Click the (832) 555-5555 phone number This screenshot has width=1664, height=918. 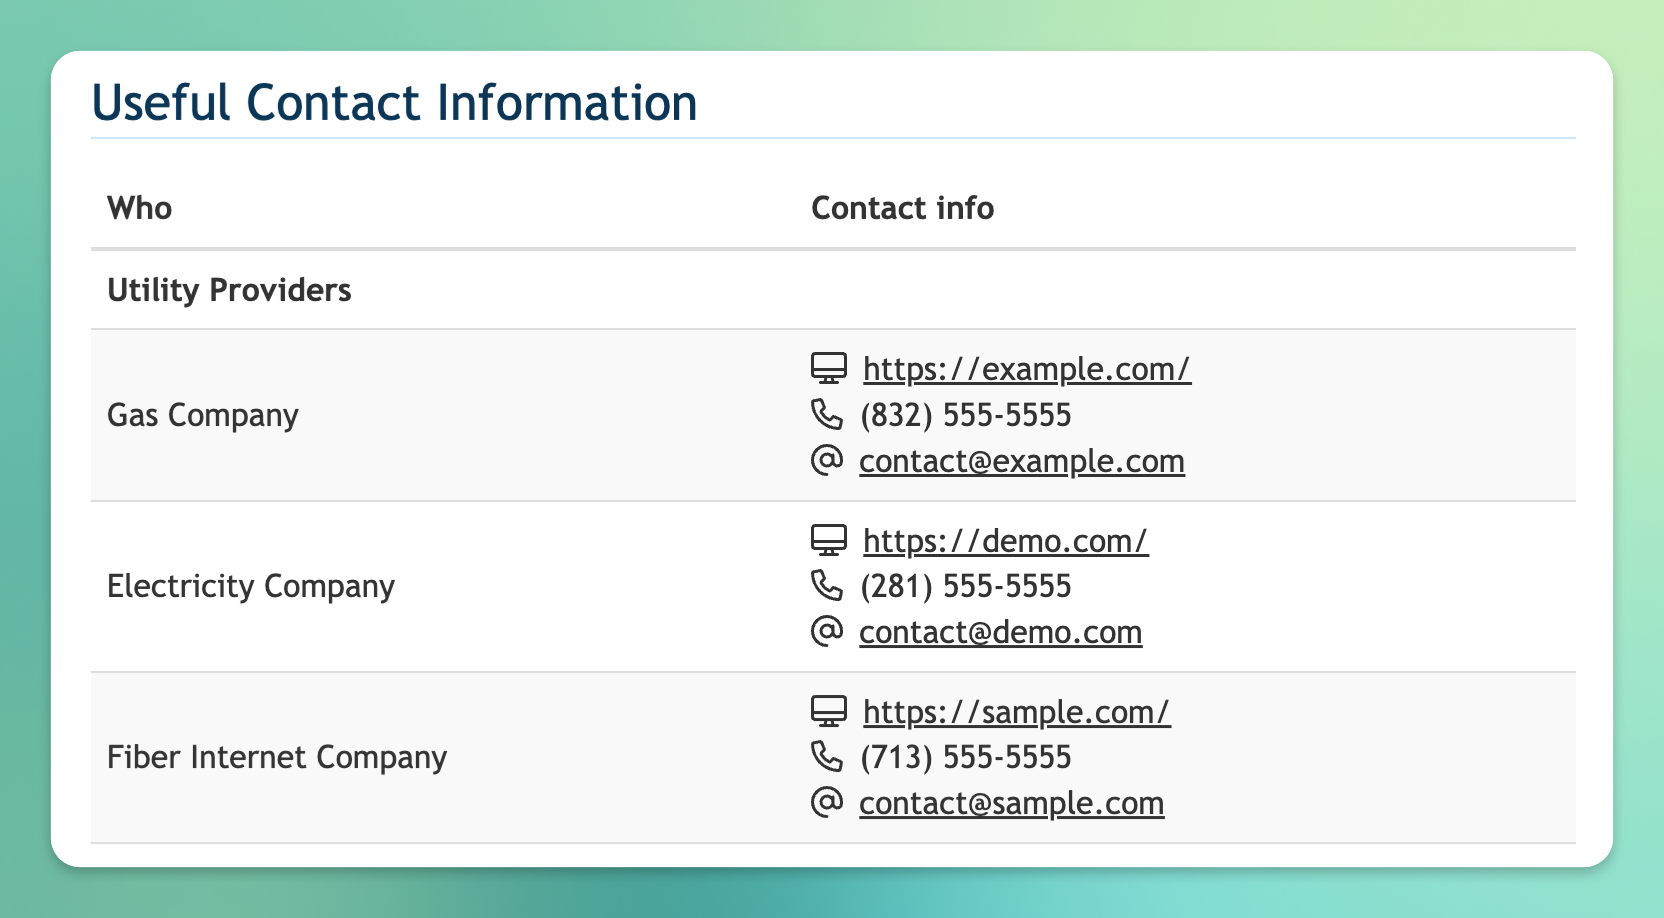[965, 415]
